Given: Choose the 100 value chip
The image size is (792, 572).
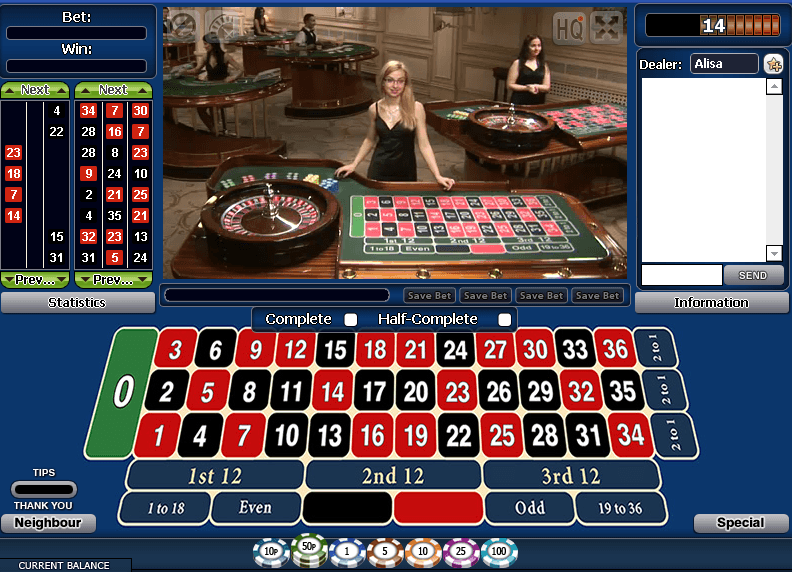Looking at the screenshot, I should coord(499,551).
